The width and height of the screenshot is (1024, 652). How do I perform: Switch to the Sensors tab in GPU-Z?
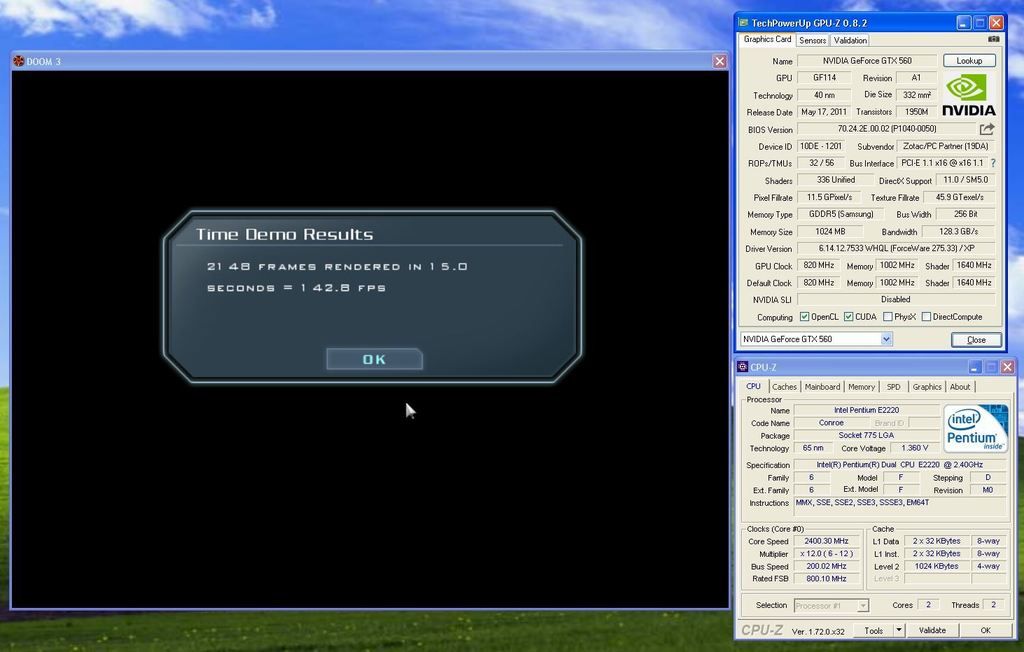pyautogui.click(x=812, y=41)
